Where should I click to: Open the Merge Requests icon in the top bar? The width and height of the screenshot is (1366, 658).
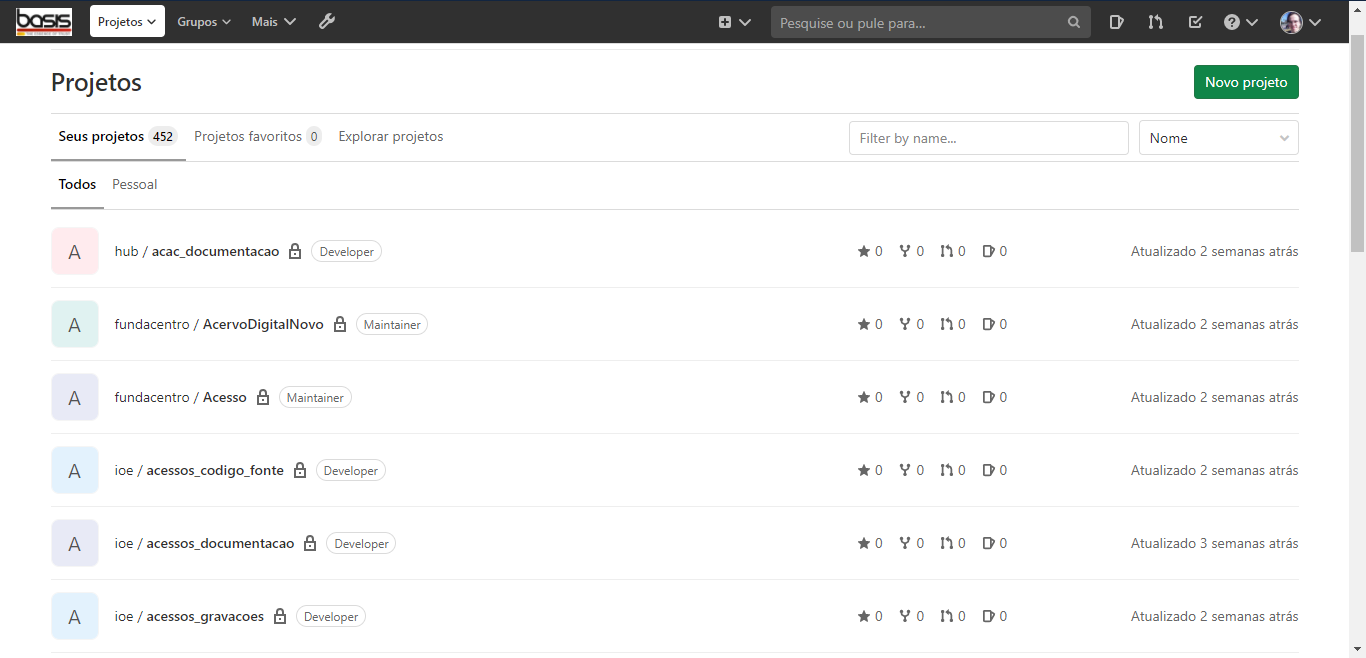[x=1156, y=21]
